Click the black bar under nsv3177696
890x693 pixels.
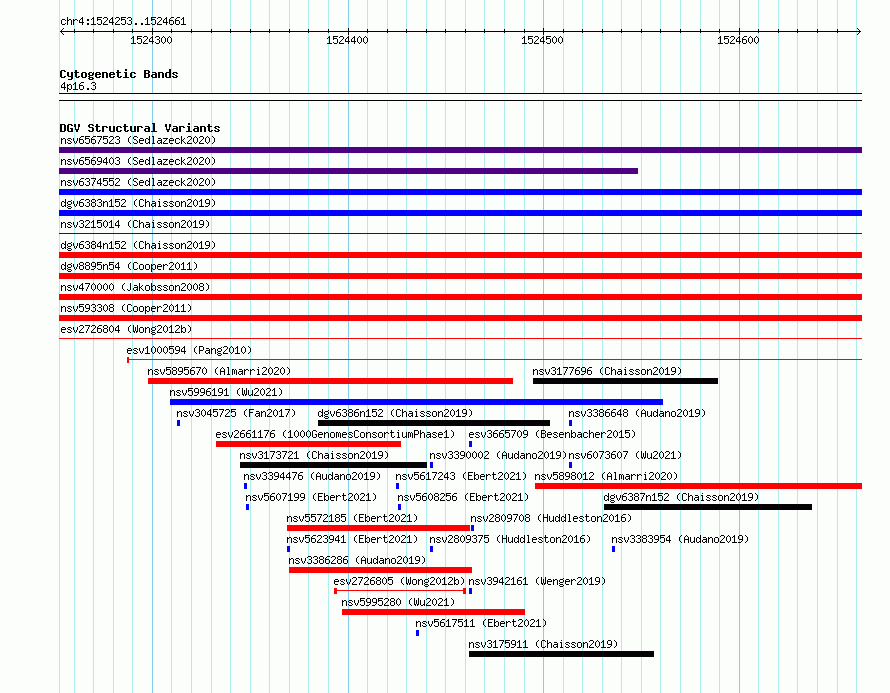pyautogui.click(x=625, y=381)
